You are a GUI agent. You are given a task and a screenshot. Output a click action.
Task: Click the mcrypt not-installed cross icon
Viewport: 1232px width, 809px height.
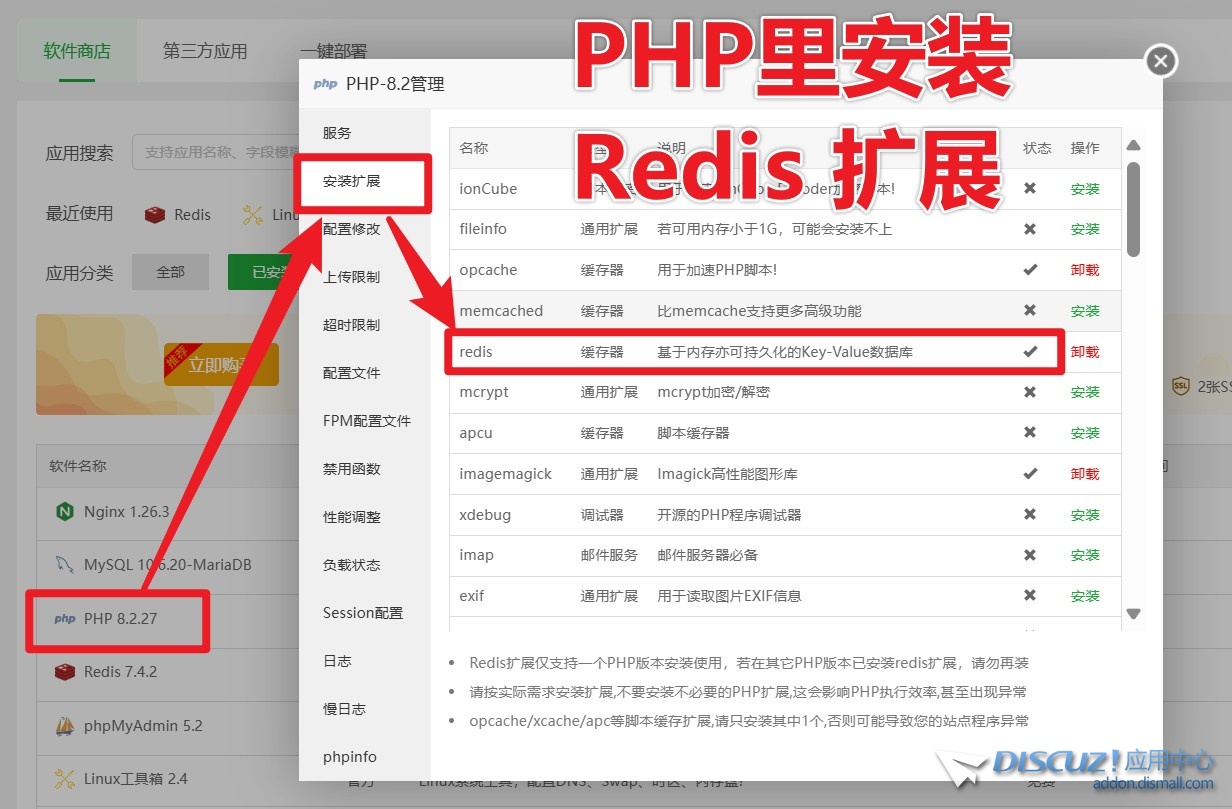(x=1030, y=392)
